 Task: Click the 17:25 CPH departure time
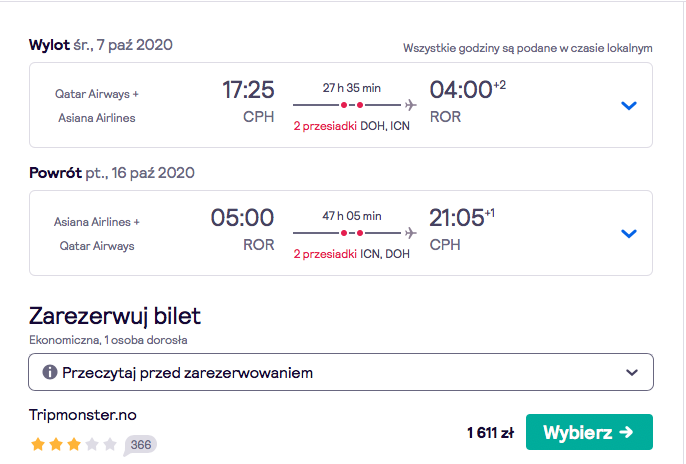pyautogui.click(x=248, y=101)
